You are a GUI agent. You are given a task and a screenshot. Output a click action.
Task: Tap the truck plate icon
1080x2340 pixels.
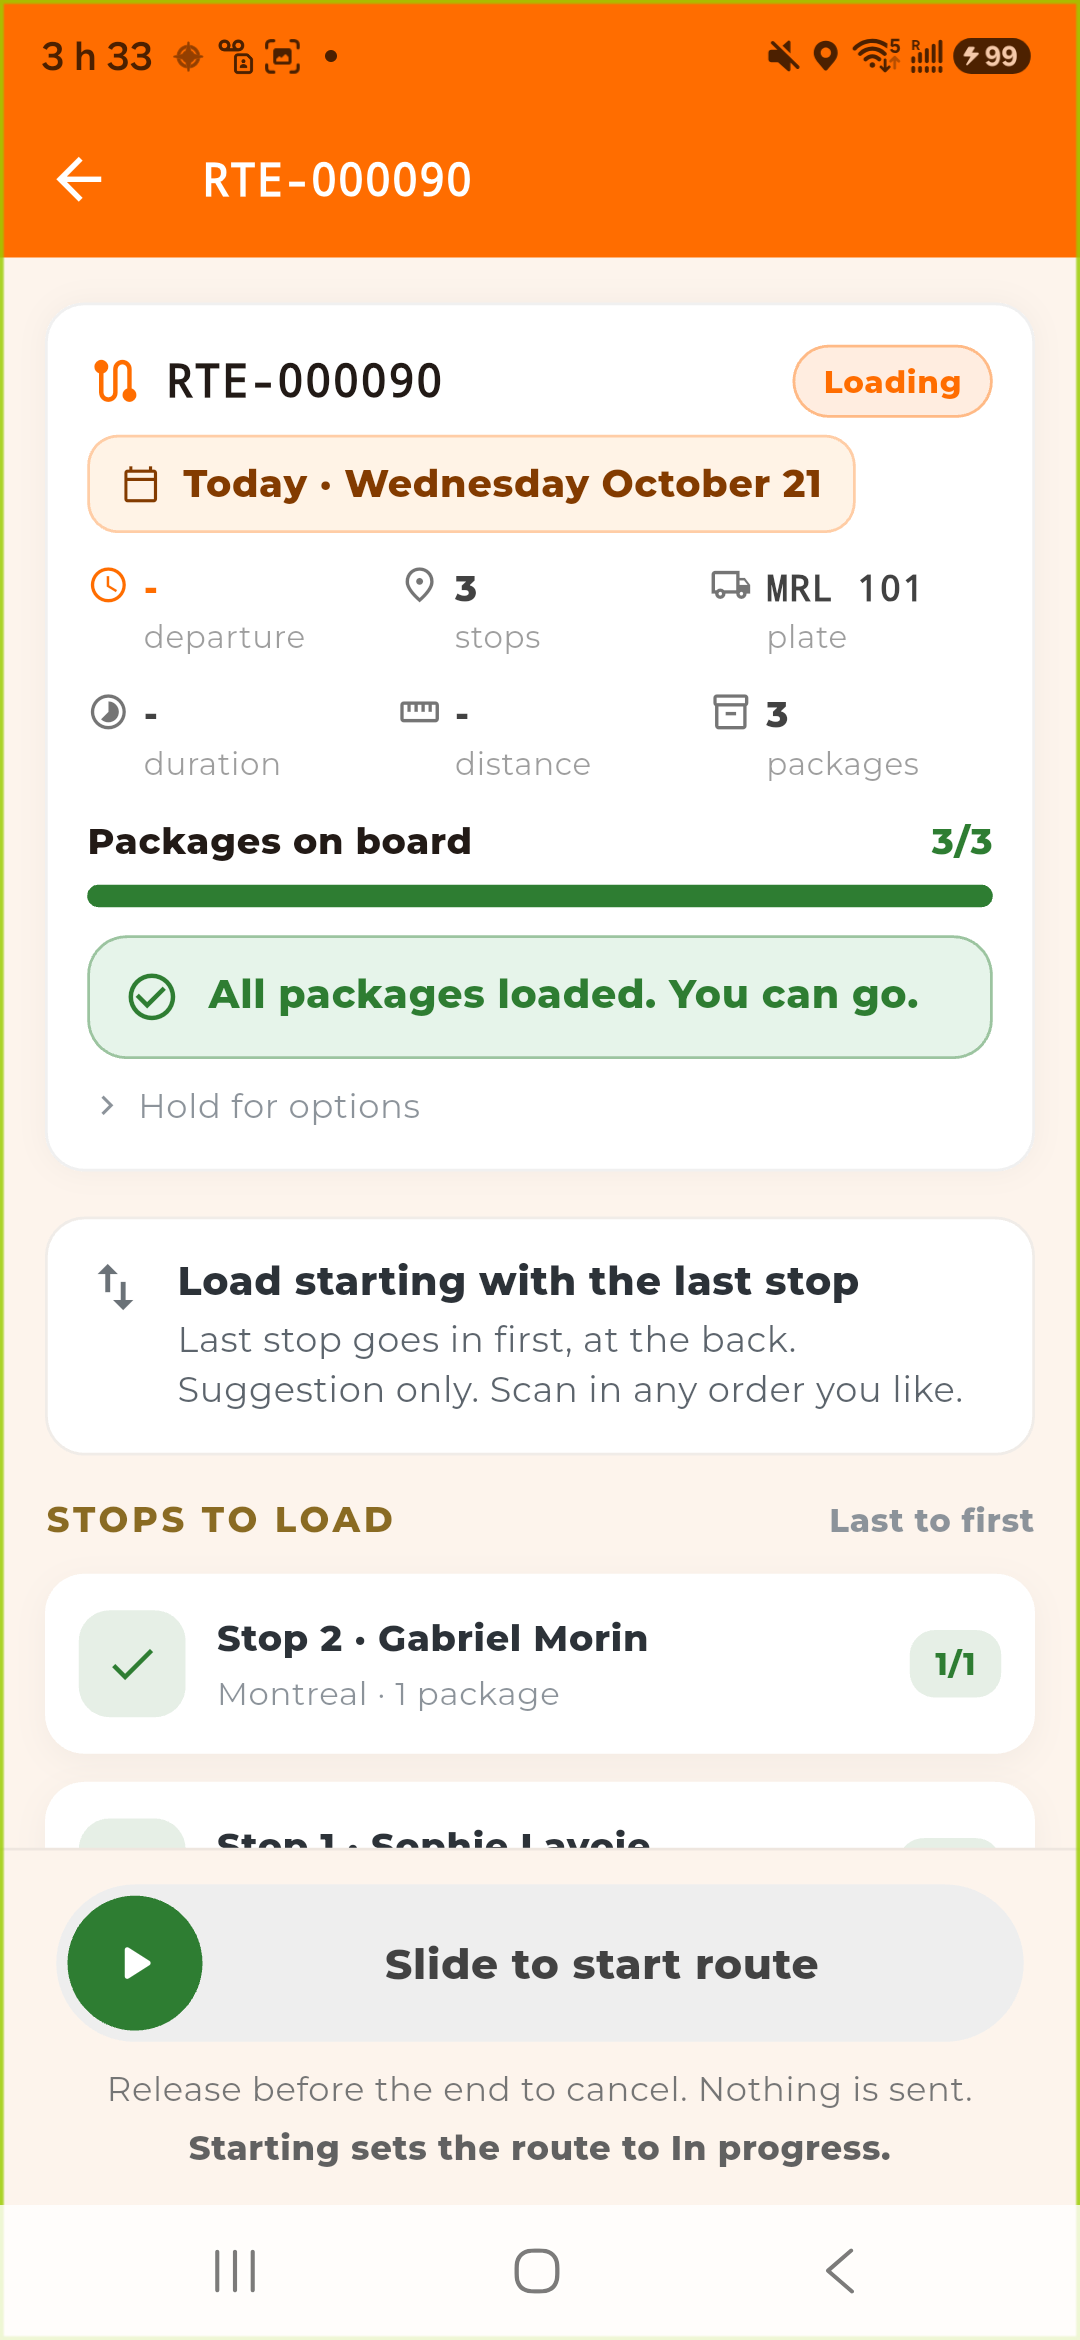pyautogui.click(x=731, y=585)
